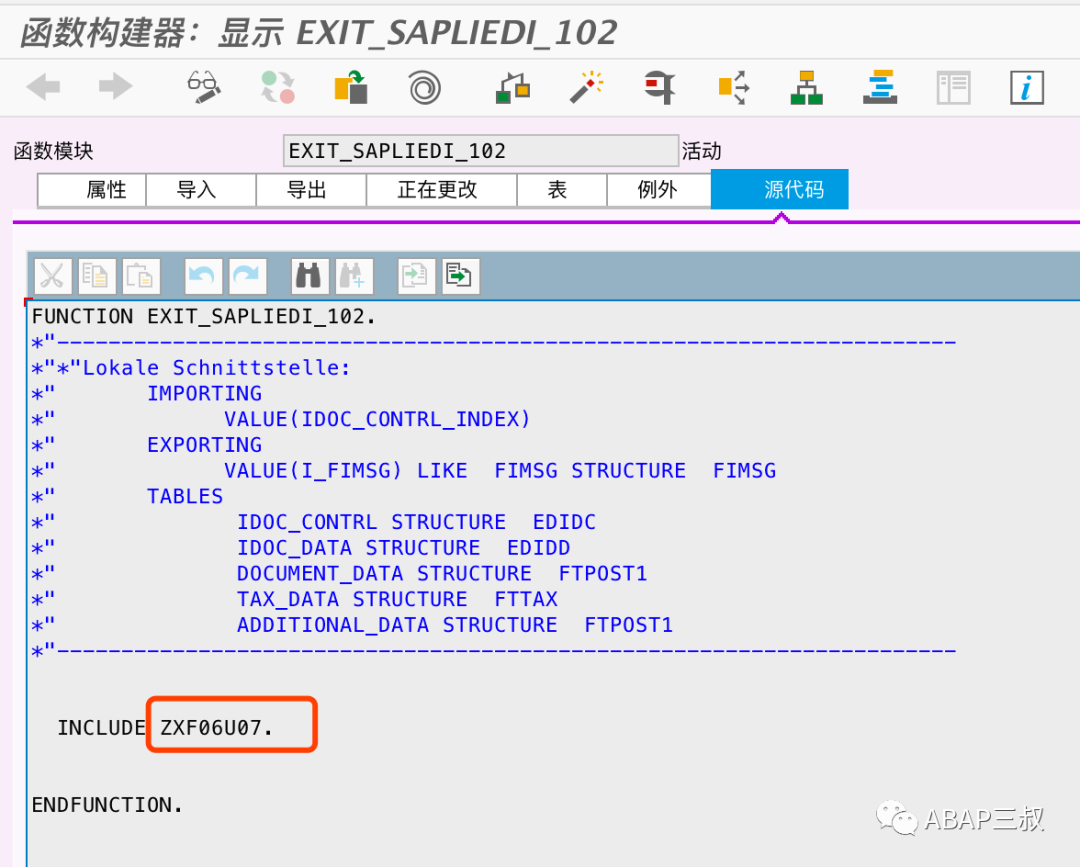This screenshot has width=1080, height=867.
Task: Click the green-arrow pattern editor icon
Action: [460, 277]
